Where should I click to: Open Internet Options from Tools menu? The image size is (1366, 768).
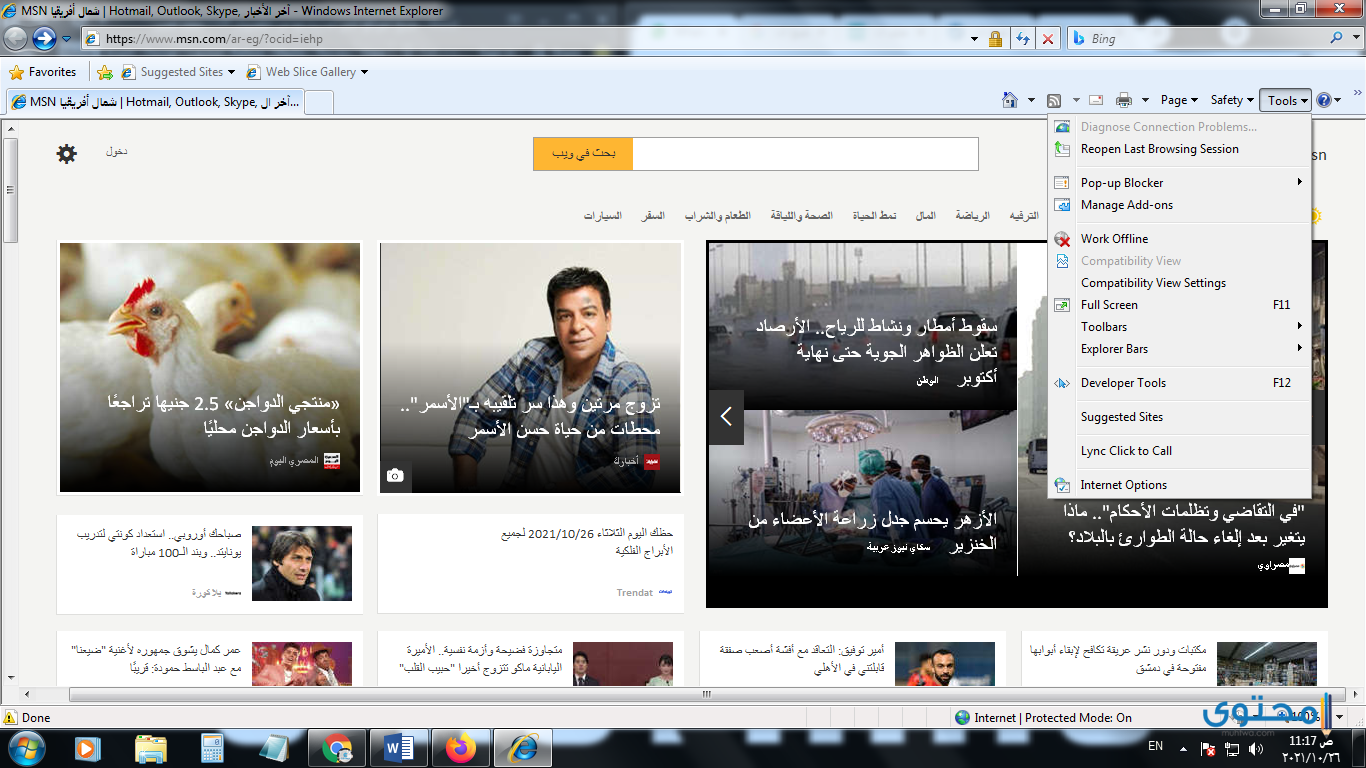(x=1180, y=485)
